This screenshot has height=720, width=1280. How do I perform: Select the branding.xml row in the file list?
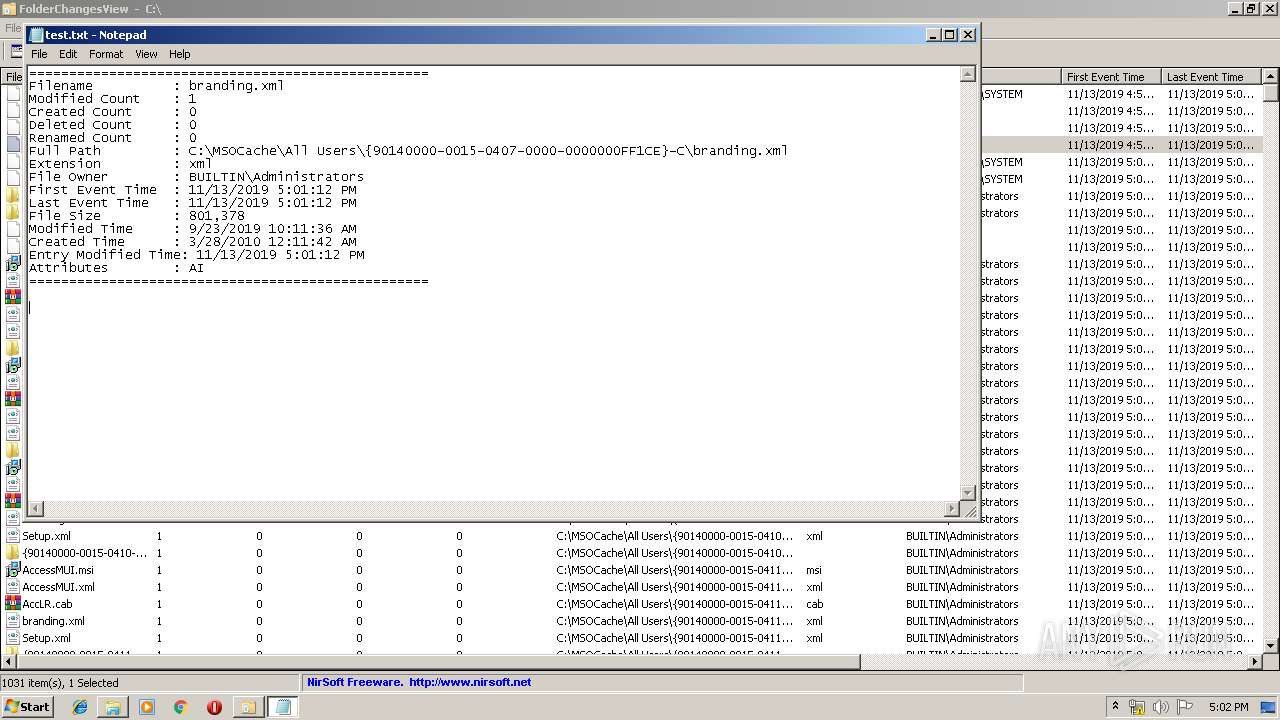tap(630, 621)
